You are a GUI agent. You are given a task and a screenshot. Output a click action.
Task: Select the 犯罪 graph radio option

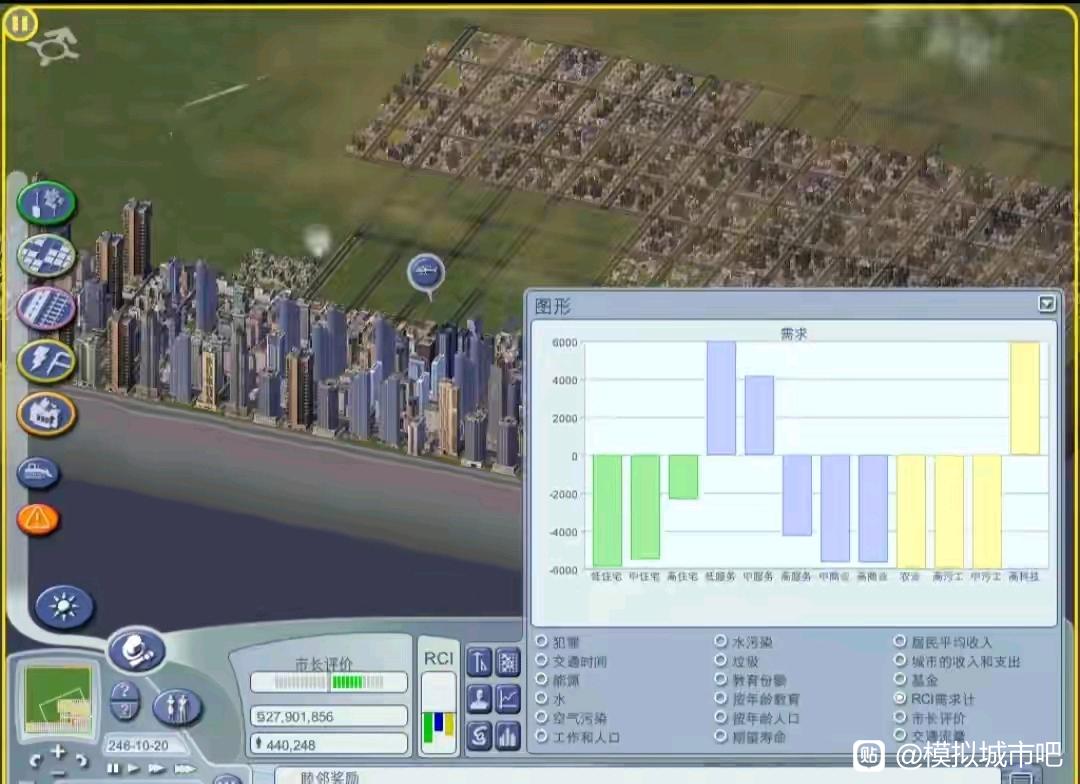[542, 642]
